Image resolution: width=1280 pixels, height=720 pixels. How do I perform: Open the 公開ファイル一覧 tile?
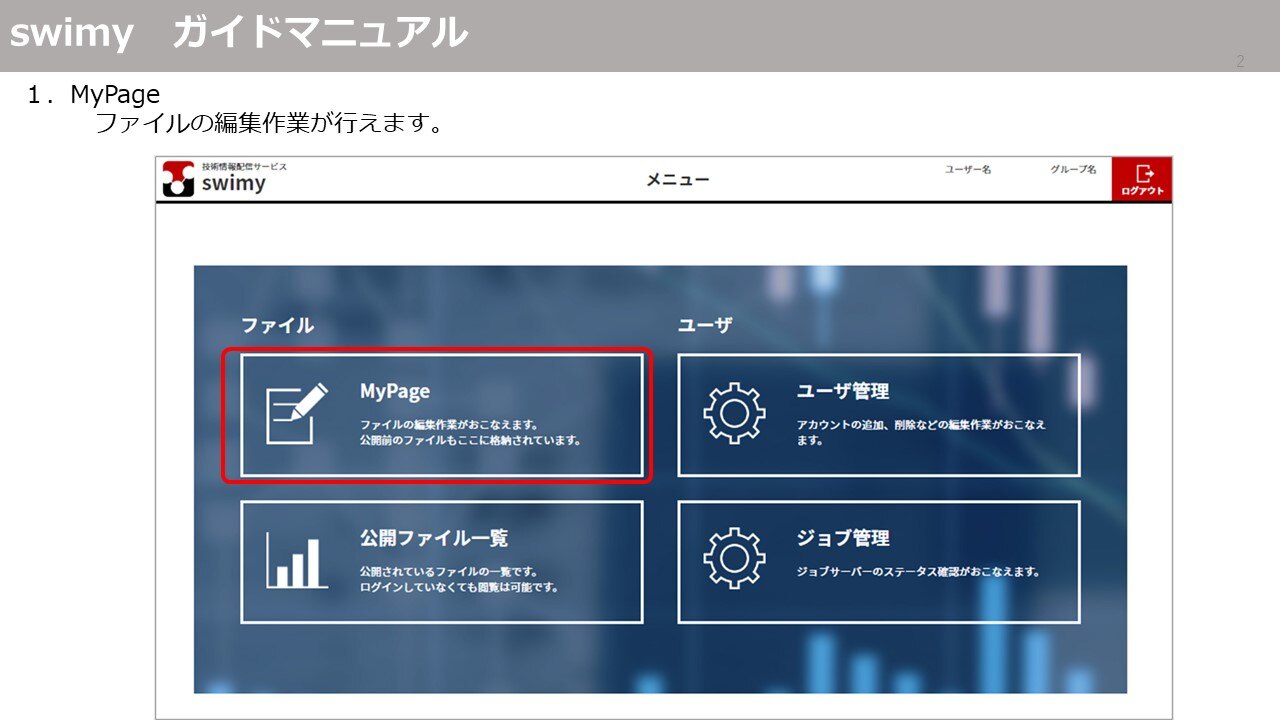tap(440, 560)
